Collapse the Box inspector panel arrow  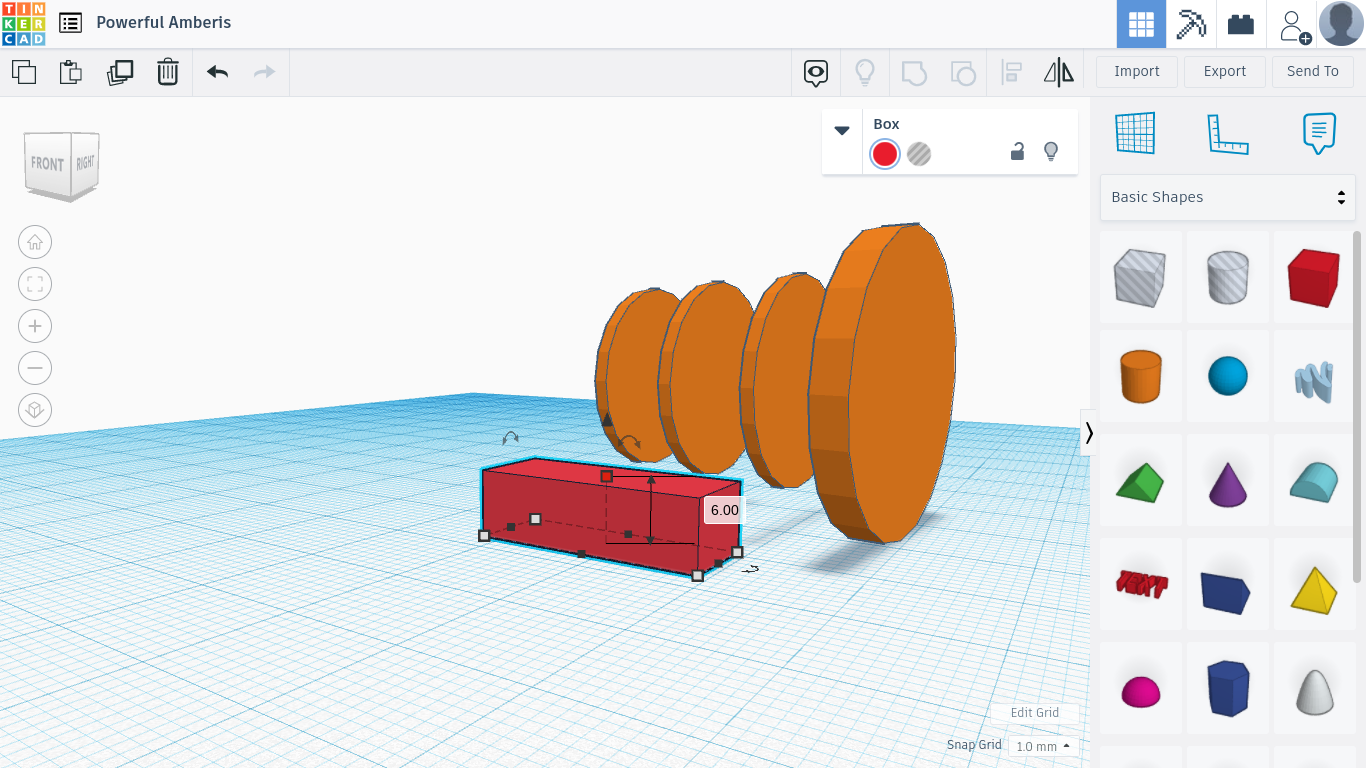point(842,131)
